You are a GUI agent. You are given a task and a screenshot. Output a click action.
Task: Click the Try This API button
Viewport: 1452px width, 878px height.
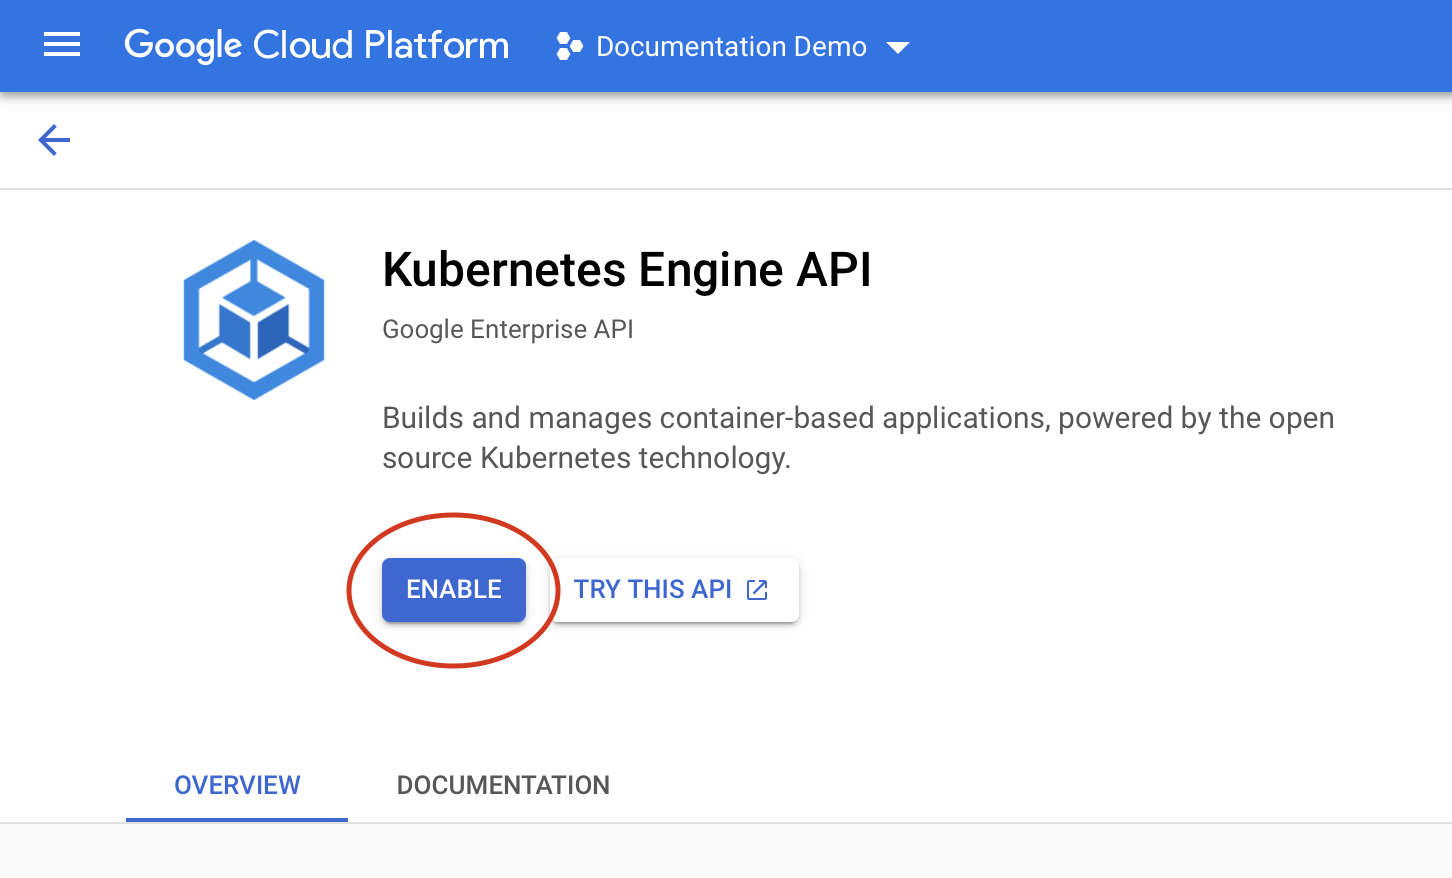tap(673, 589)
